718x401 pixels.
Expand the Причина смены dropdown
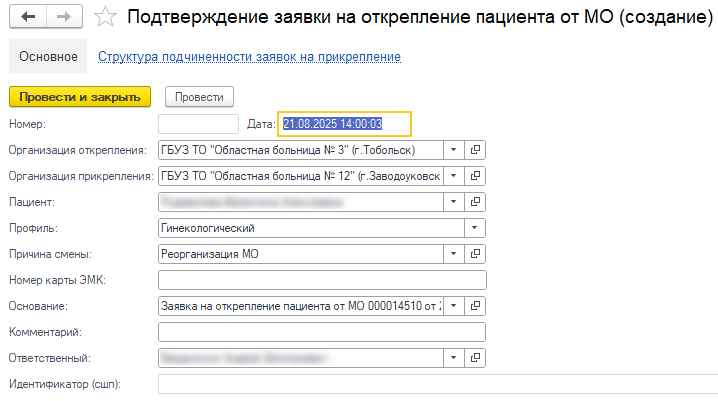point(476,254)
